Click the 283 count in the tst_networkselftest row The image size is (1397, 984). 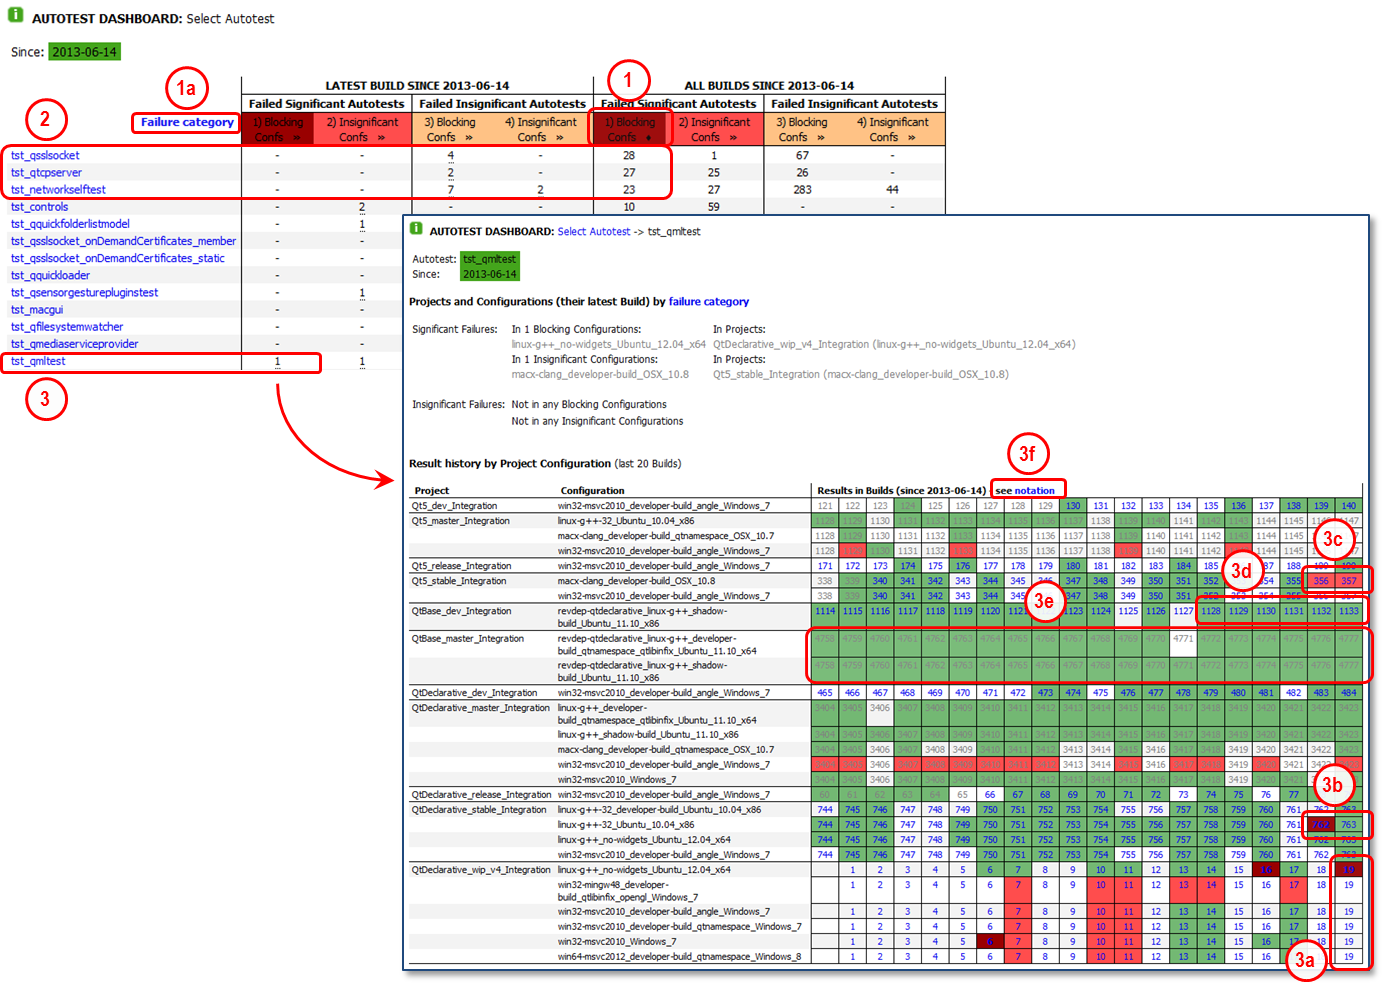coord(802,190)
